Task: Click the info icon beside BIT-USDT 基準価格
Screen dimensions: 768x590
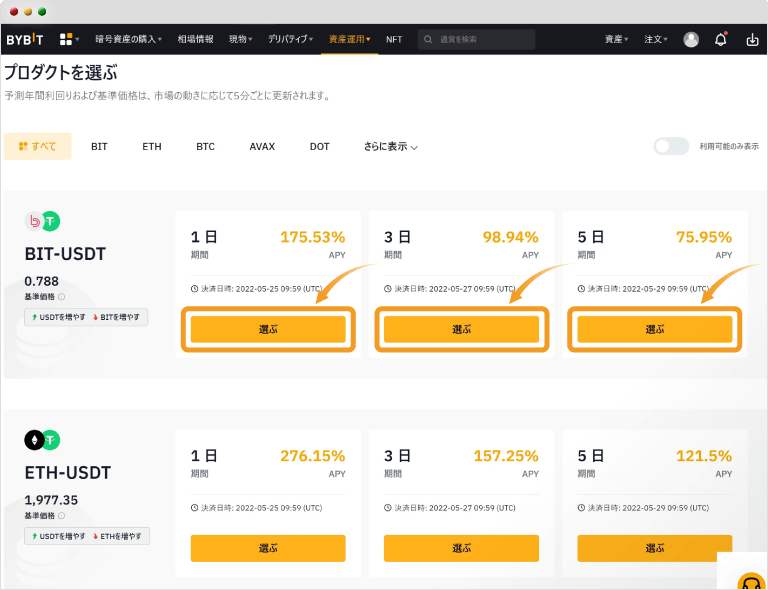Action: pos(62,297)
